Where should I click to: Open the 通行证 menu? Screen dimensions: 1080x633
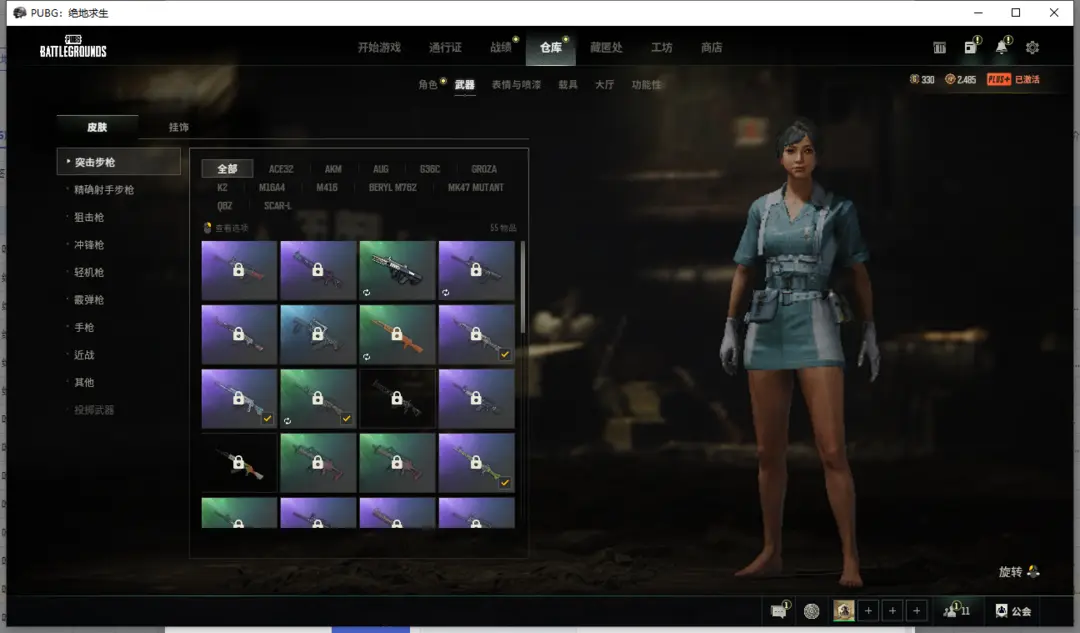coord(445,48)
